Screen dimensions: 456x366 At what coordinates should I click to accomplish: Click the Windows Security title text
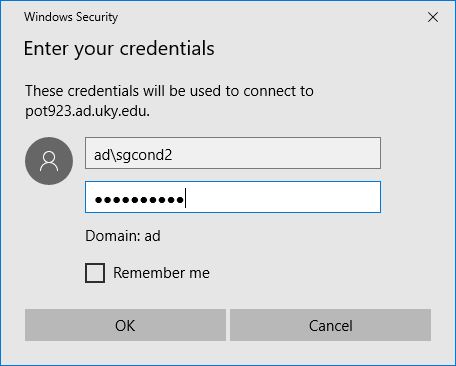click(71, 17)
